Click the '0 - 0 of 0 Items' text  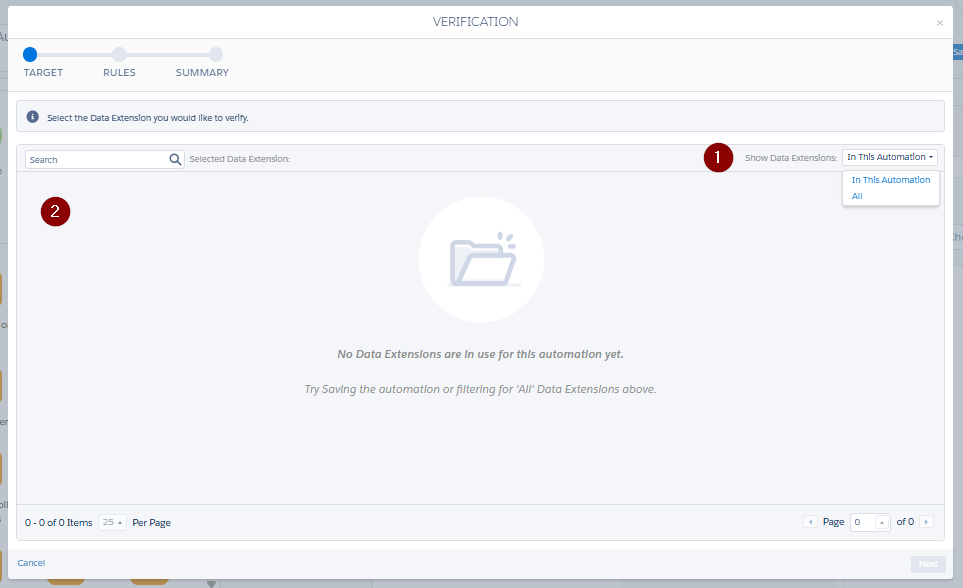tap(58, 522)
